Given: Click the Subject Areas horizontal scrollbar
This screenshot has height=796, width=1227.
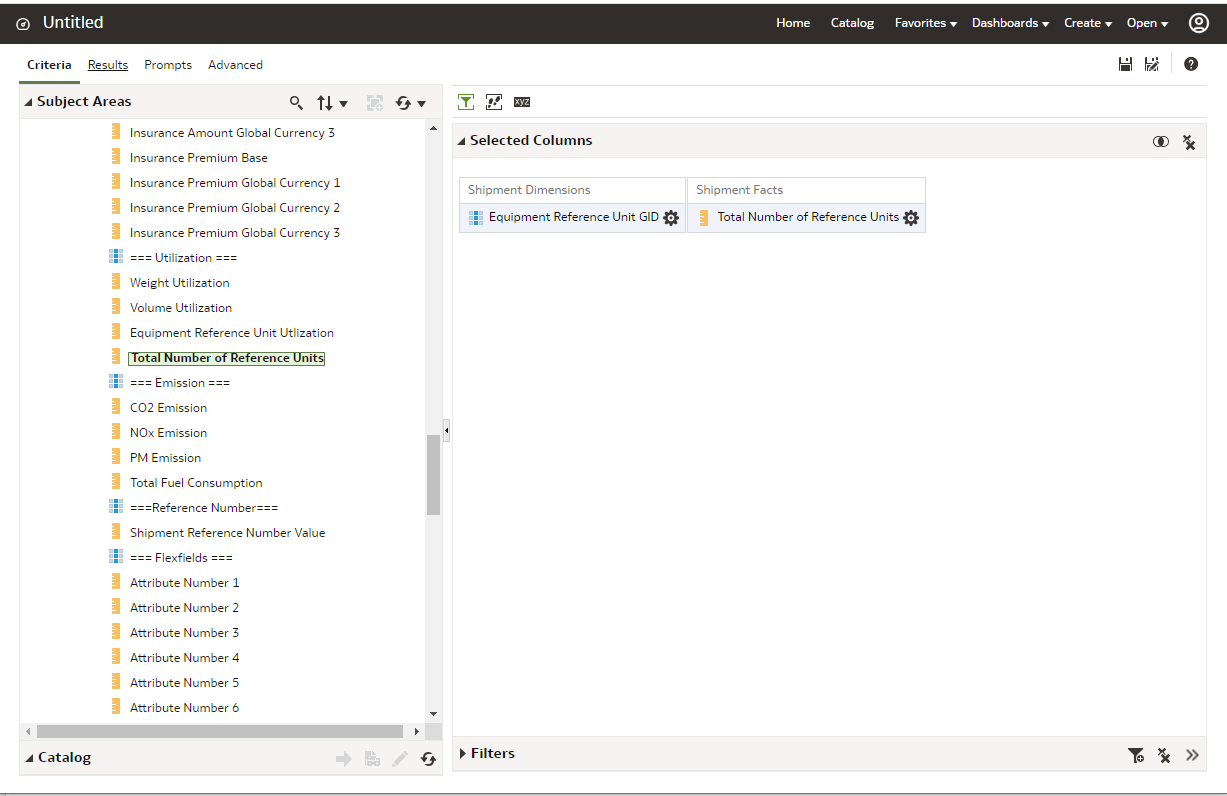Looking at the screenshot, I should (219, 732).
